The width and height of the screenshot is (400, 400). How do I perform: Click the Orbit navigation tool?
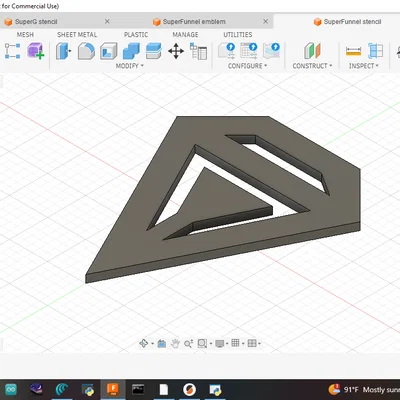[x=144, y=343]
